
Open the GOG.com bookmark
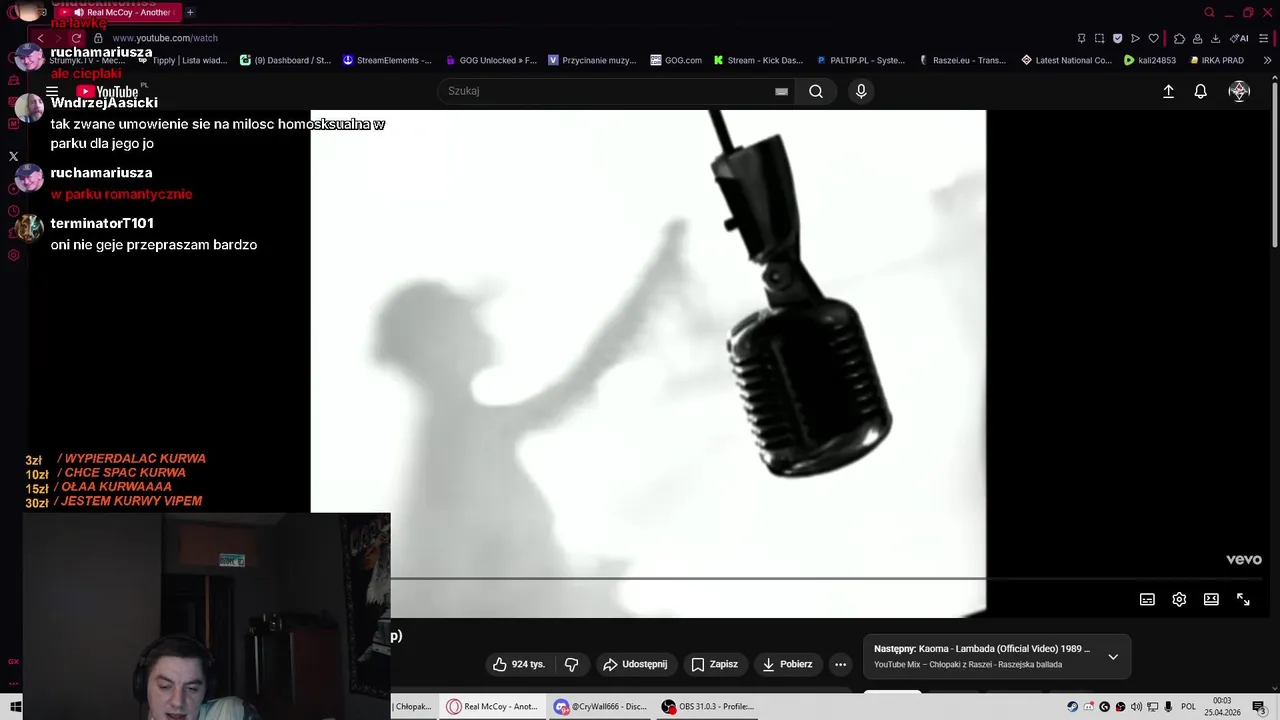[676, 60]
